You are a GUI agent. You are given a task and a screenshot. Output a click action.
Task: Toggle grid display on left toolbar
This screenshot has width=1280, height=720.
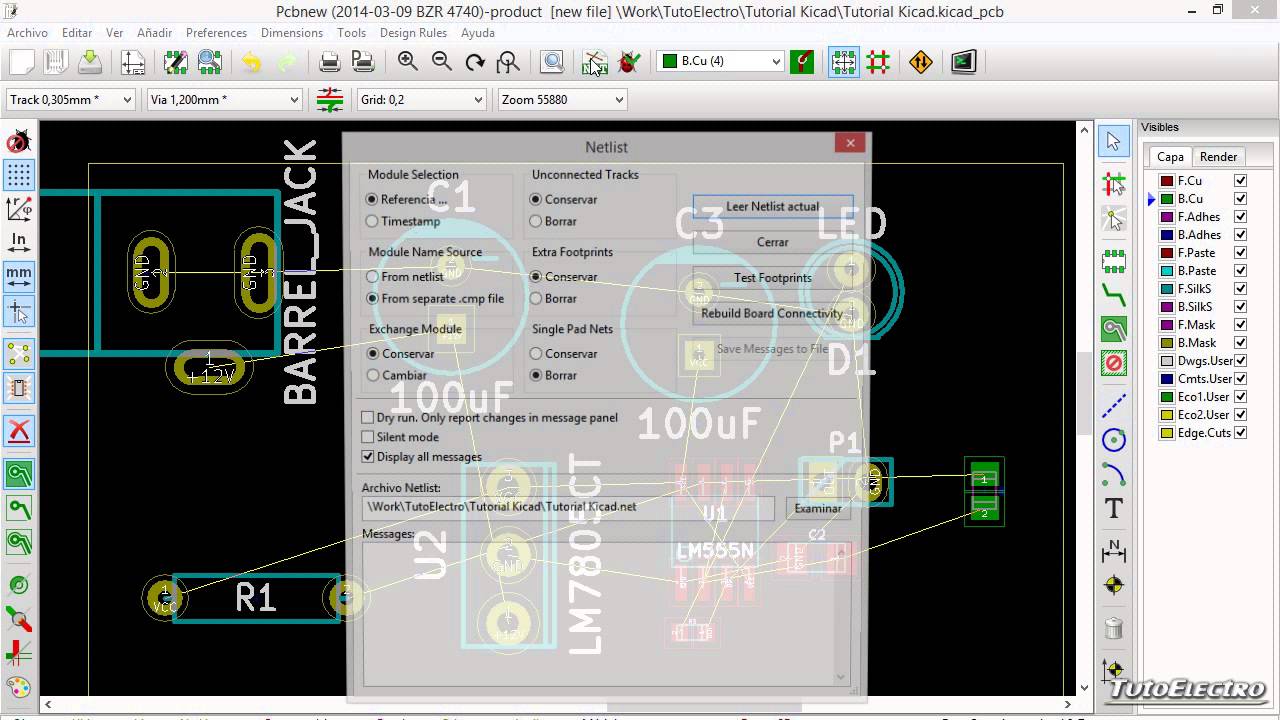[19, 175]
